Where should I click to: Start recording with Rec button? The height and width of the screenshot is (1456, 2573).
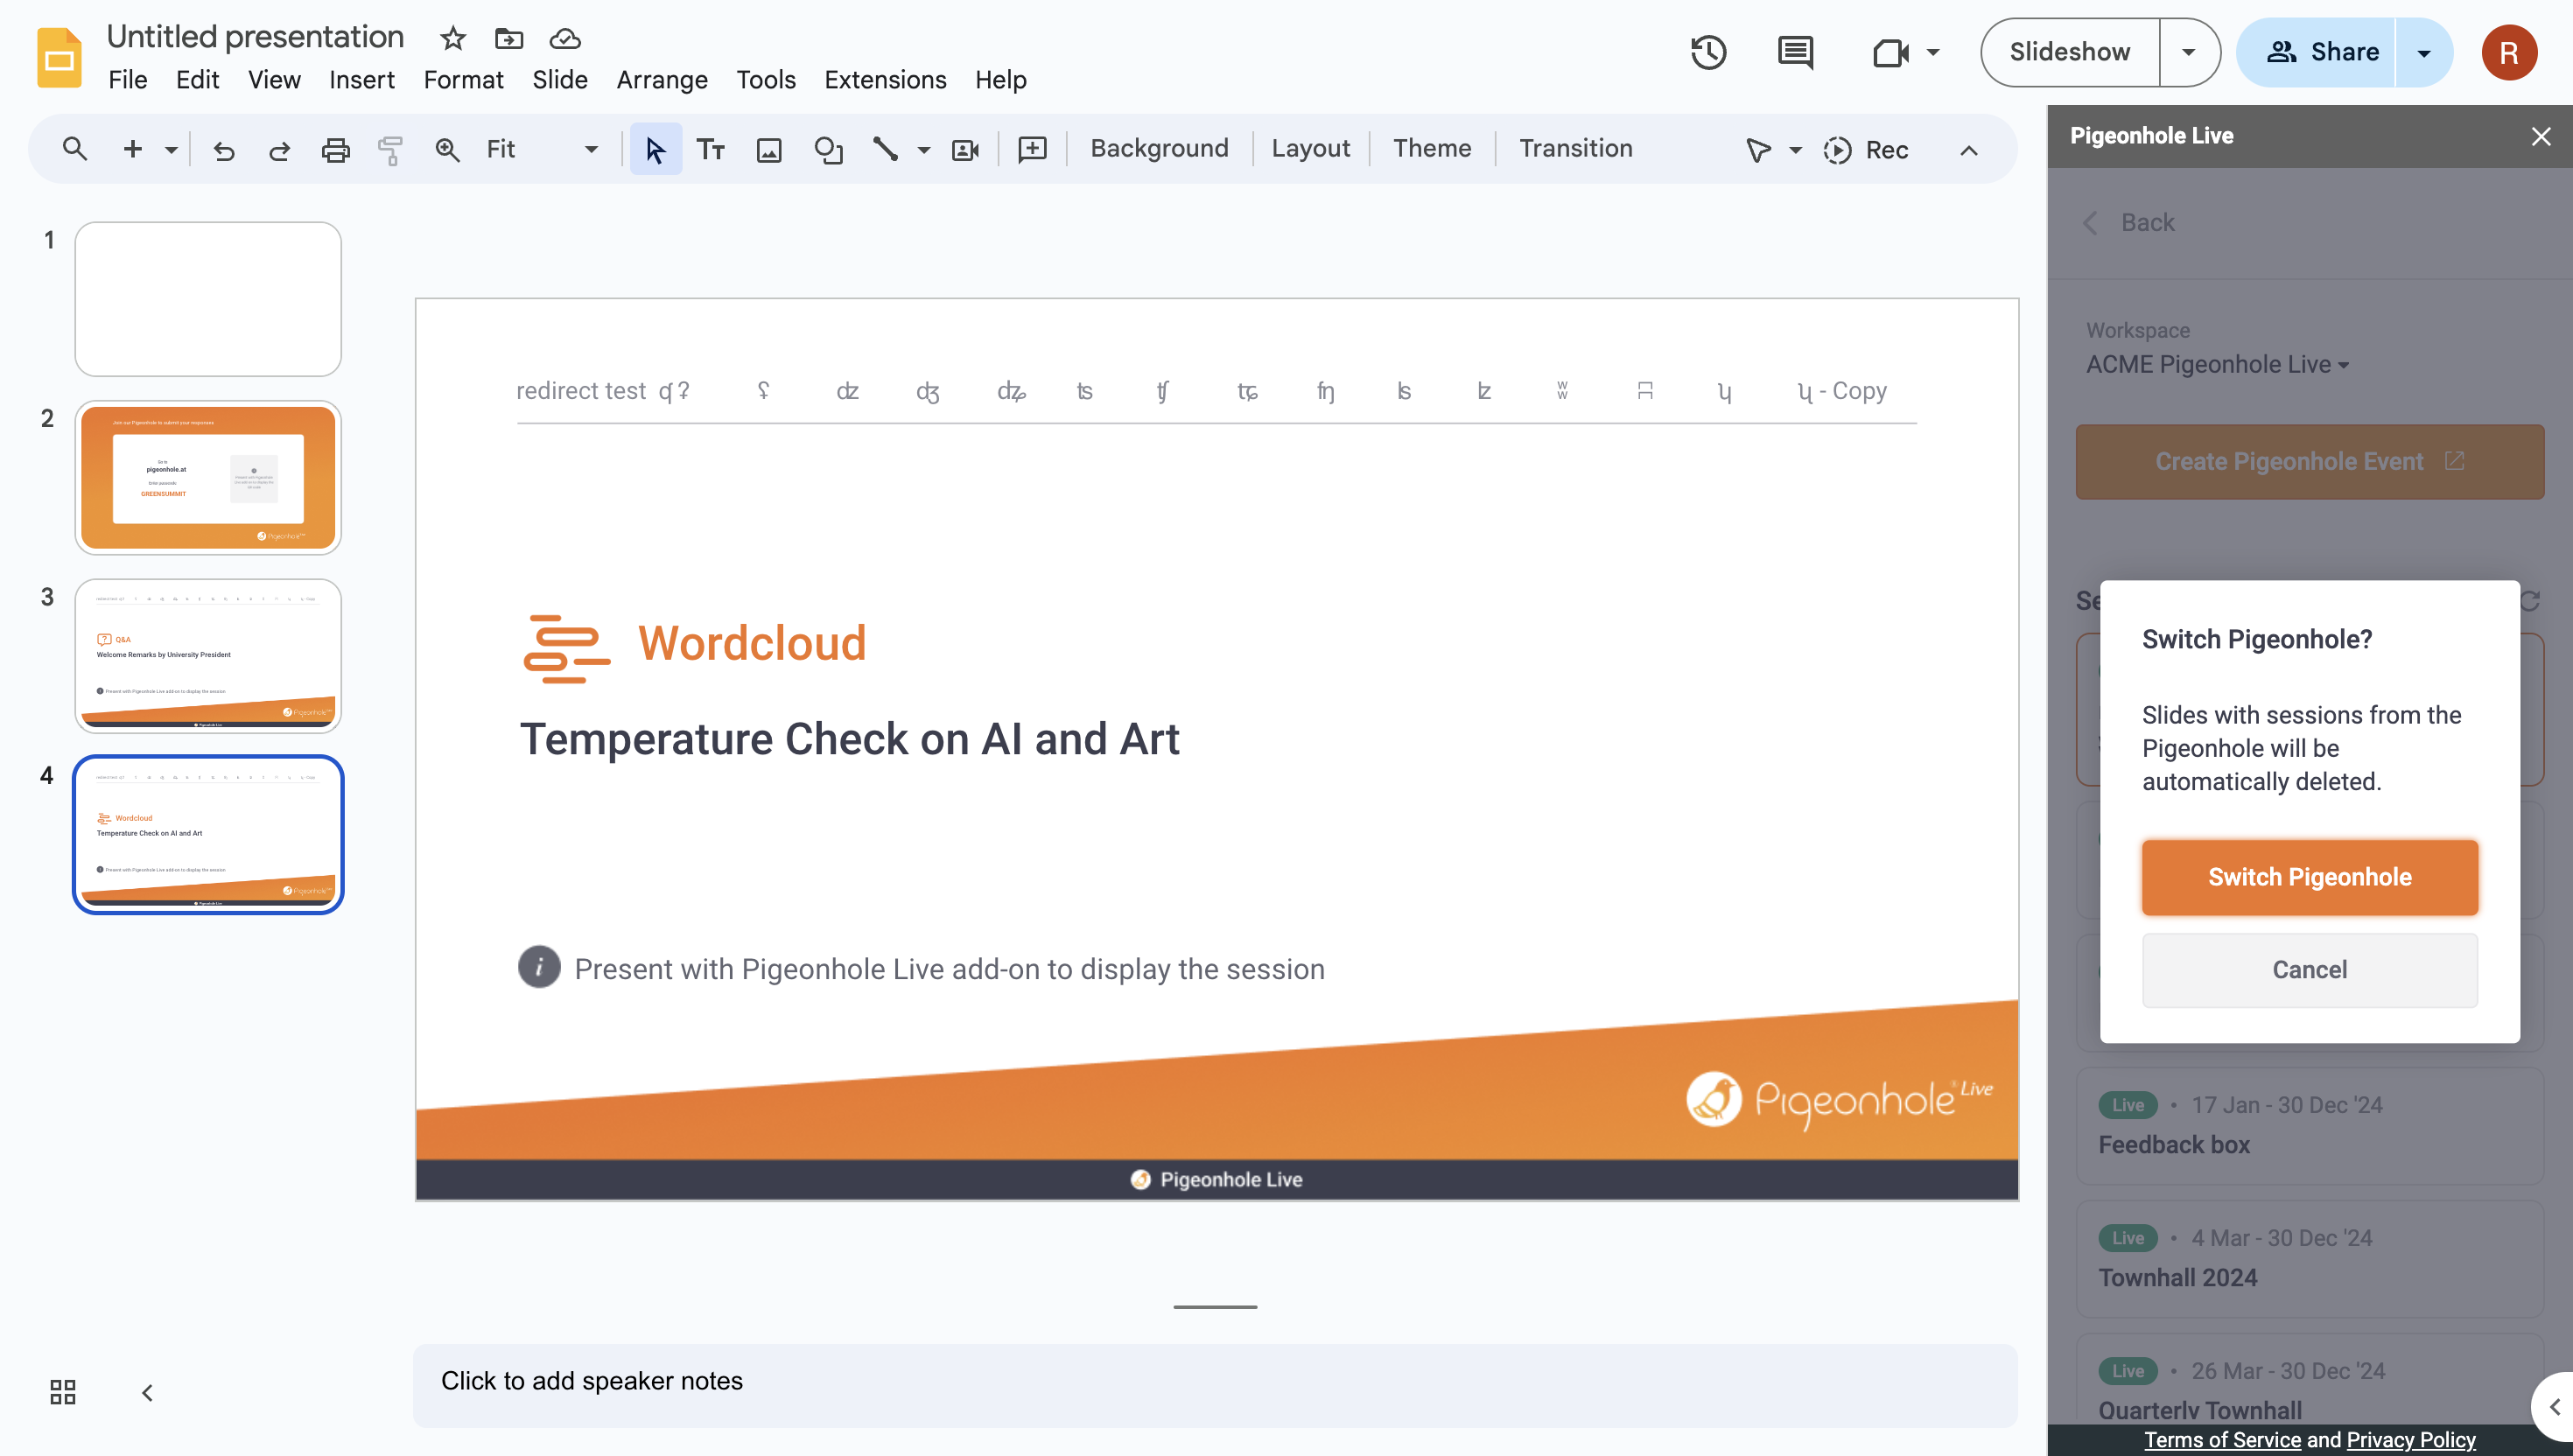pos(1866,150)
